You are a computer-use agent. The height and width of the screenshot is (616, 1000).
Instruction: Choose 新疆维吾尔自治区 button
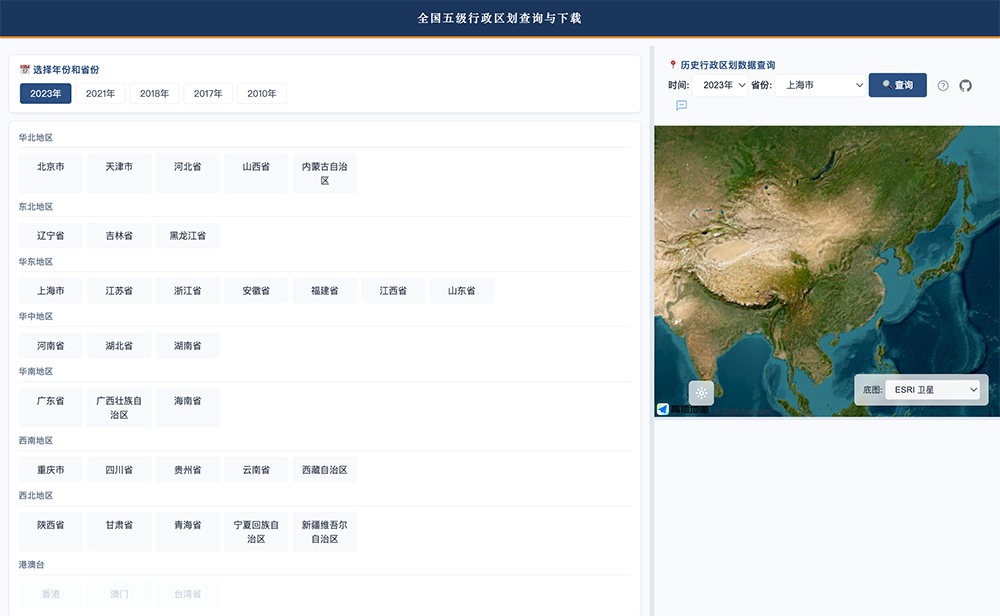tap(325, 532)
